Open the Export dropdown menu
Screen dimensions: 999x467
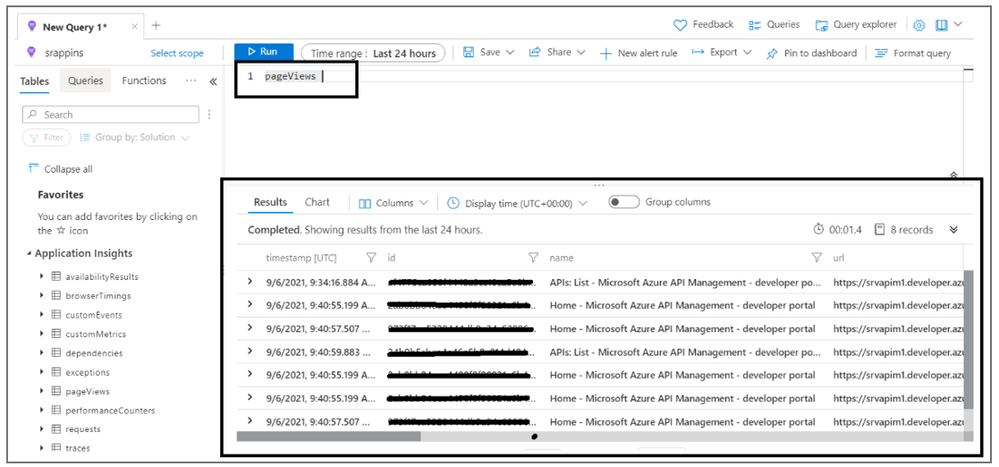[722, 53]
